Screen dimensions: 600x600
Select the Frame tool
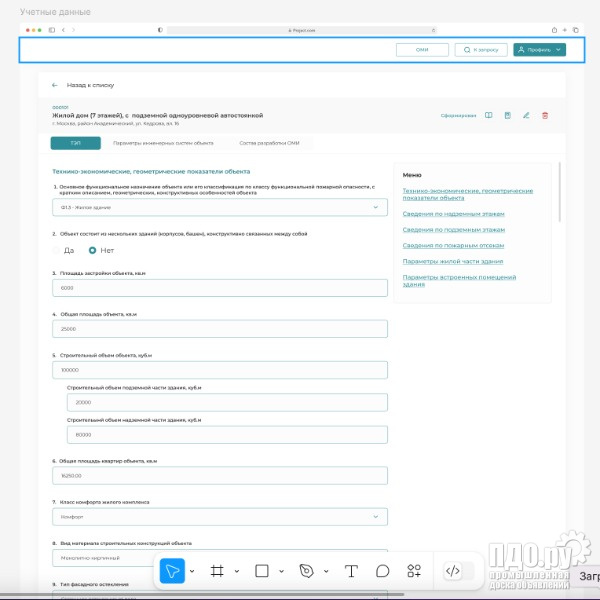click(217, 571)
